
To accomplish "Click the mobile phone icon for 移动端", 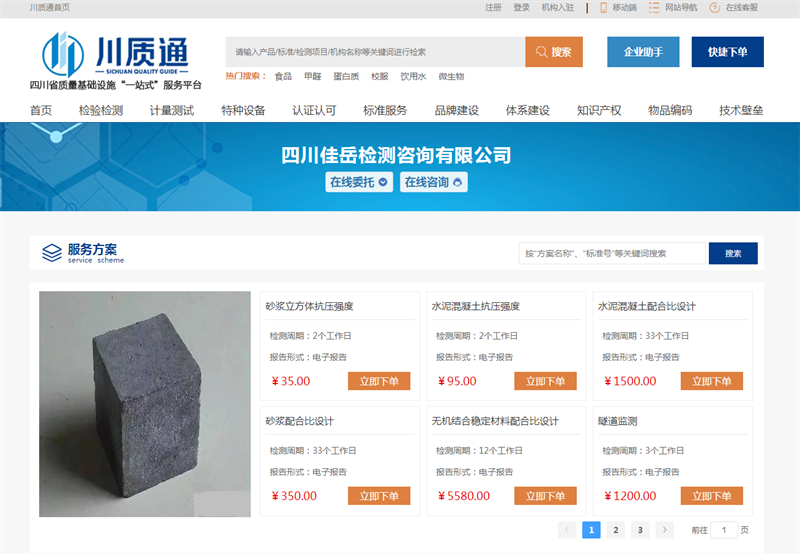I will pyautogui.click(x=603, y=7).
